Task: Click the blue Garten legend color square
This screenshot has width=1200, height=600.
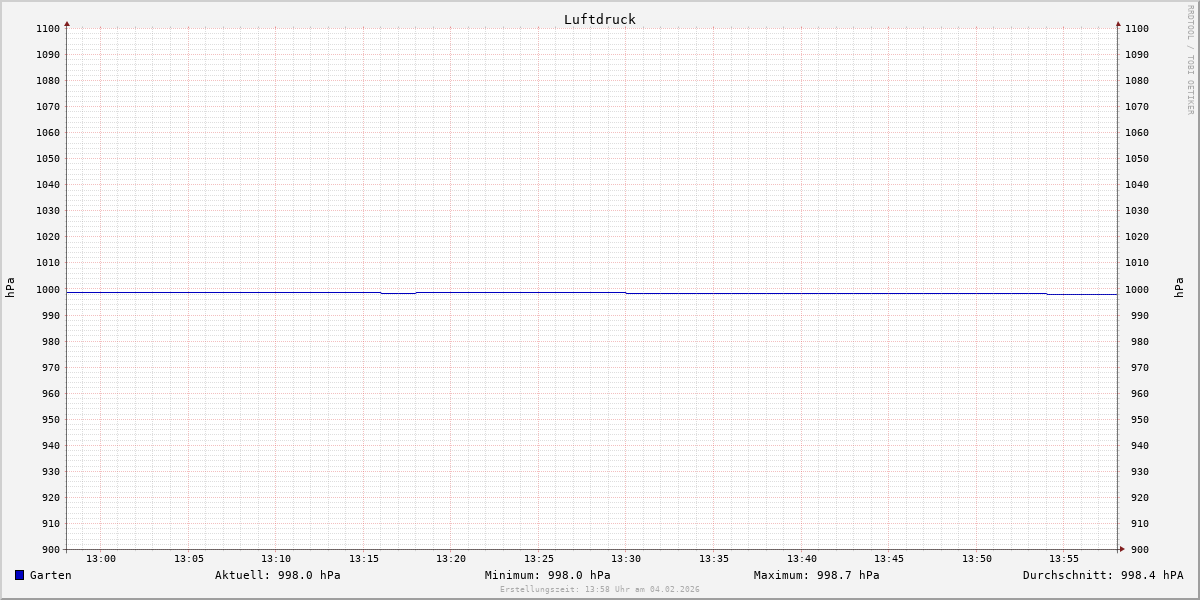Action: (x=19, y=575)
